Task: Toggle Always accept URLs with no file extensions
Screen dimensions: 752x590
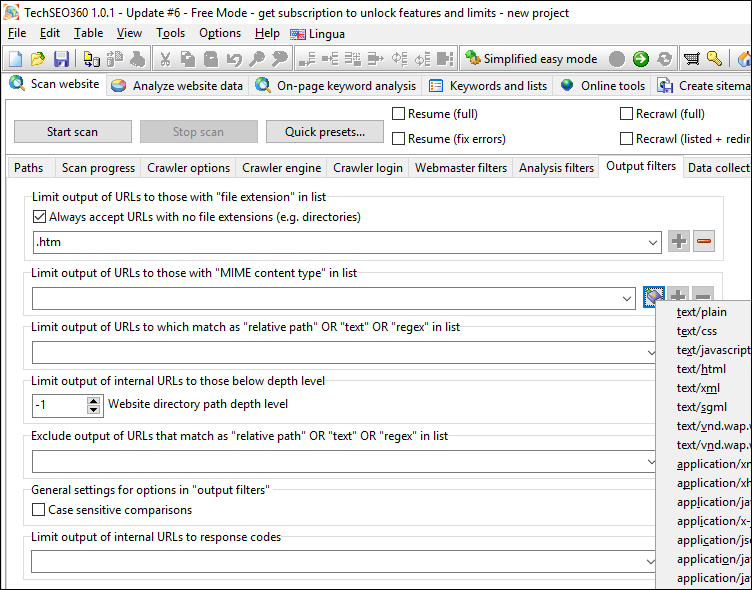Action: click(x=40, y=217)
